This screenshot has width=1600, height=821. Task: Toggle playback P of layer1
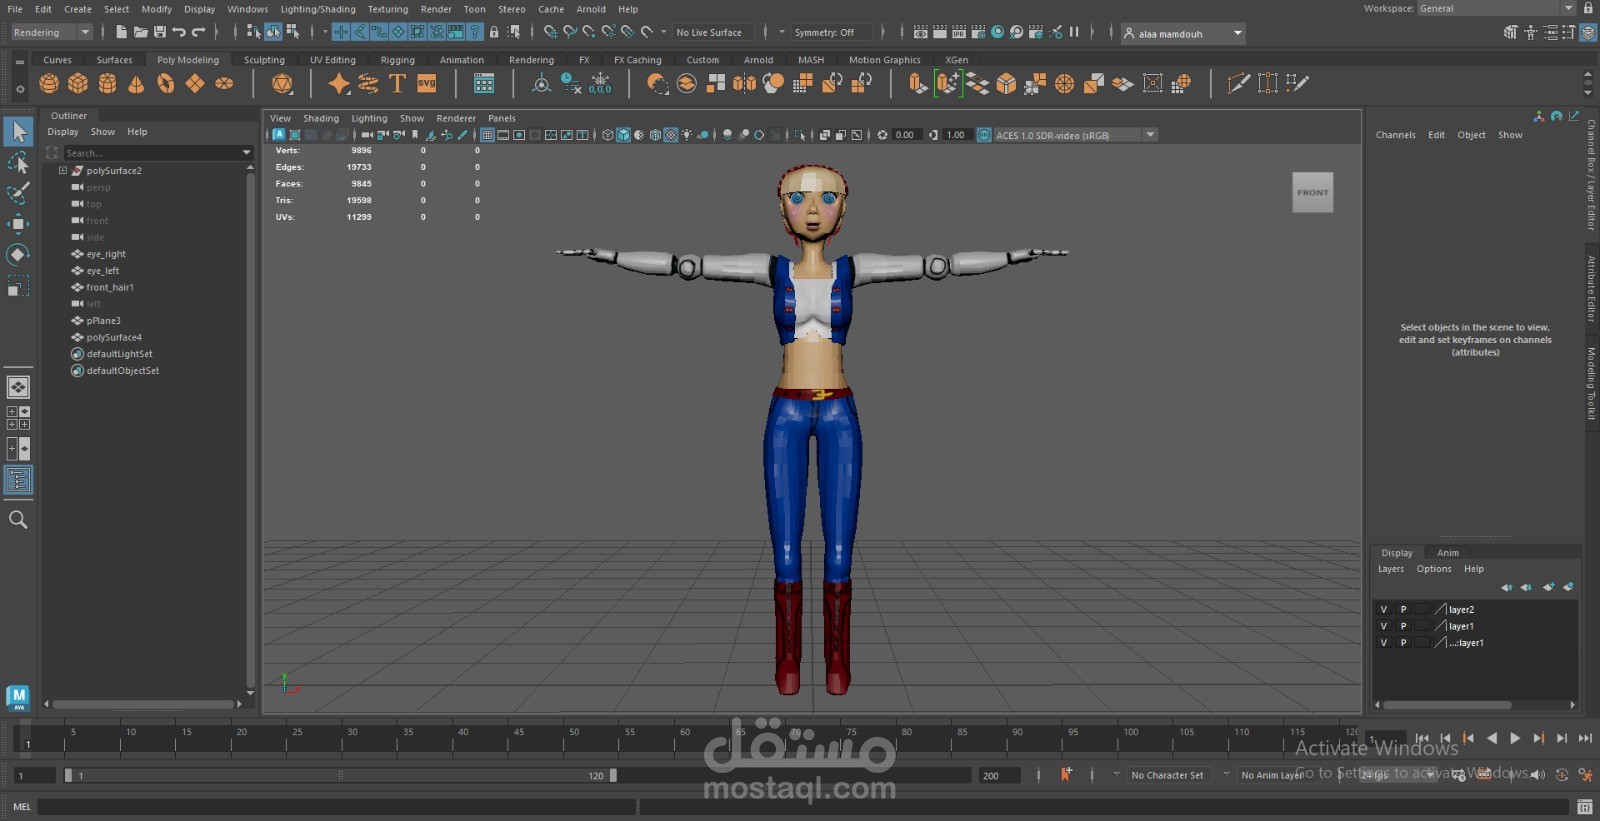[x=1403, y=626]
